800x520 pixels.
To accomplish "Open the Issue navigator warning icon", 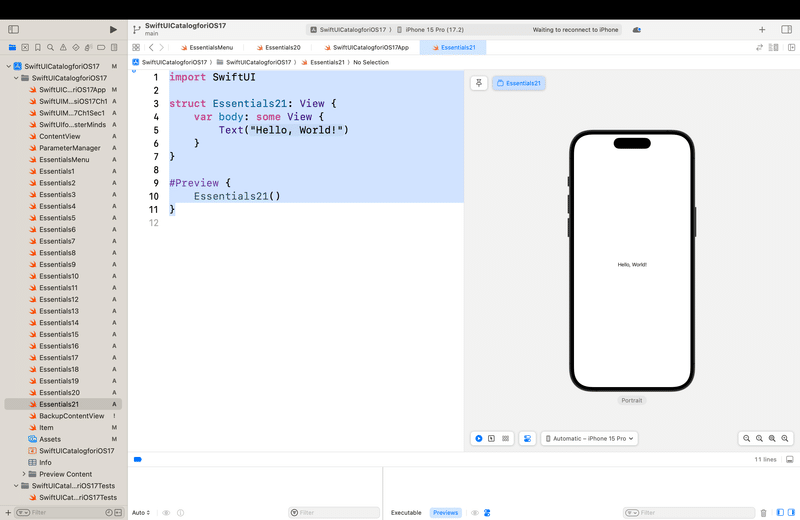I will point(63,47).
